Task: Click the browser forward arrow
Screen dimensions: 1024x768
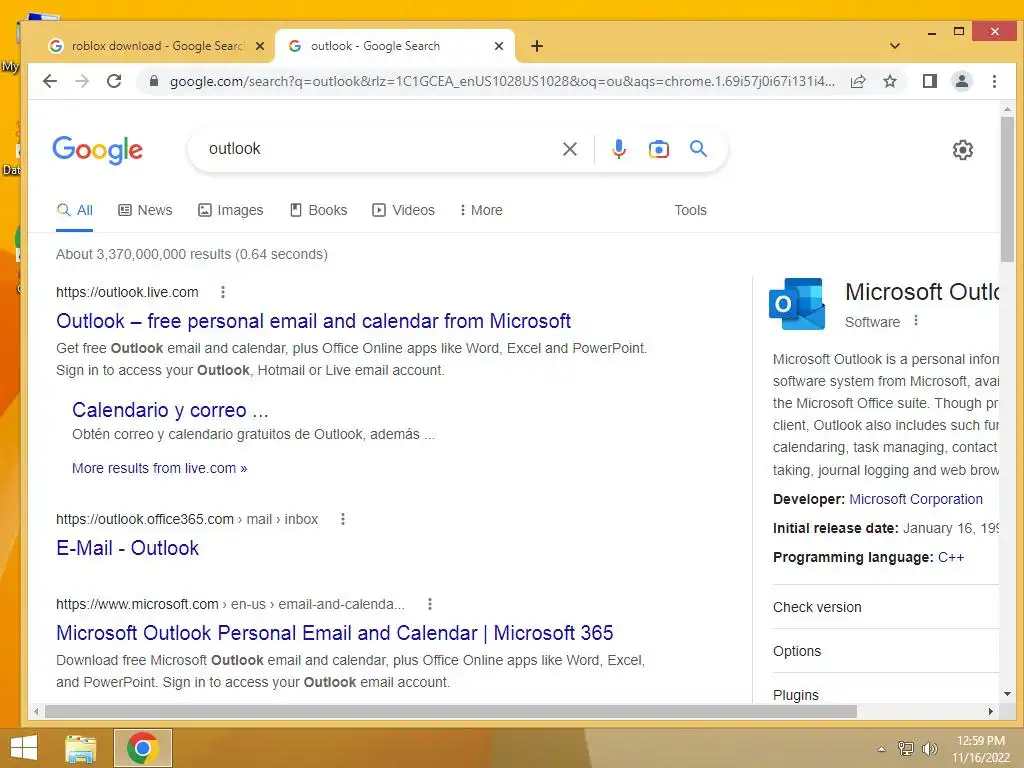Action: [x=82, y=81]
